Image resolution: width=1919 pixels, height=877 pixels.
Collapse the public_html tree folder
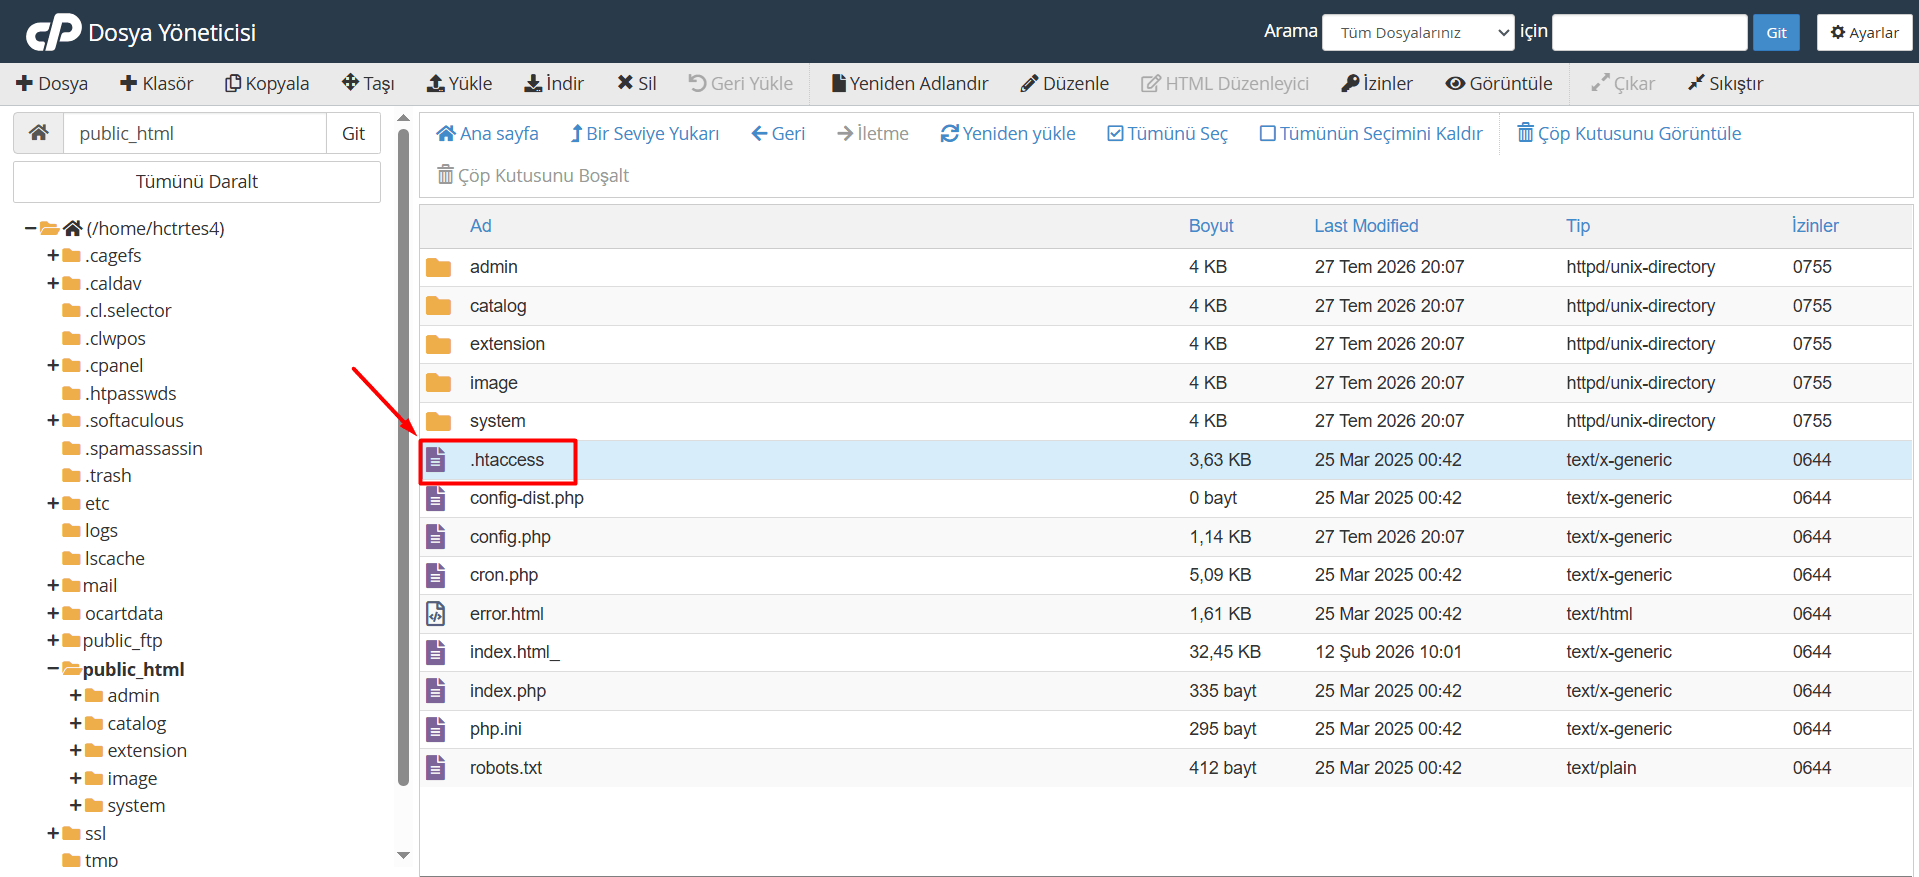(x=53, y=669)
